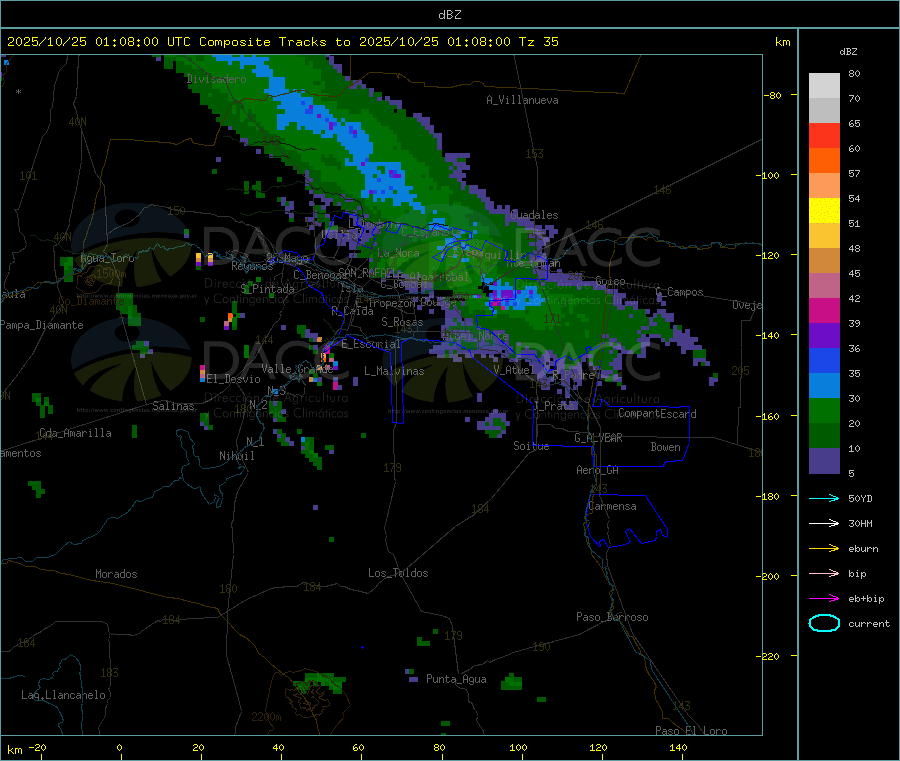Pick the purple 36–39 dBZ legend swatch
This screenshot has width=900, height=761.
click(x=824, y=336)
